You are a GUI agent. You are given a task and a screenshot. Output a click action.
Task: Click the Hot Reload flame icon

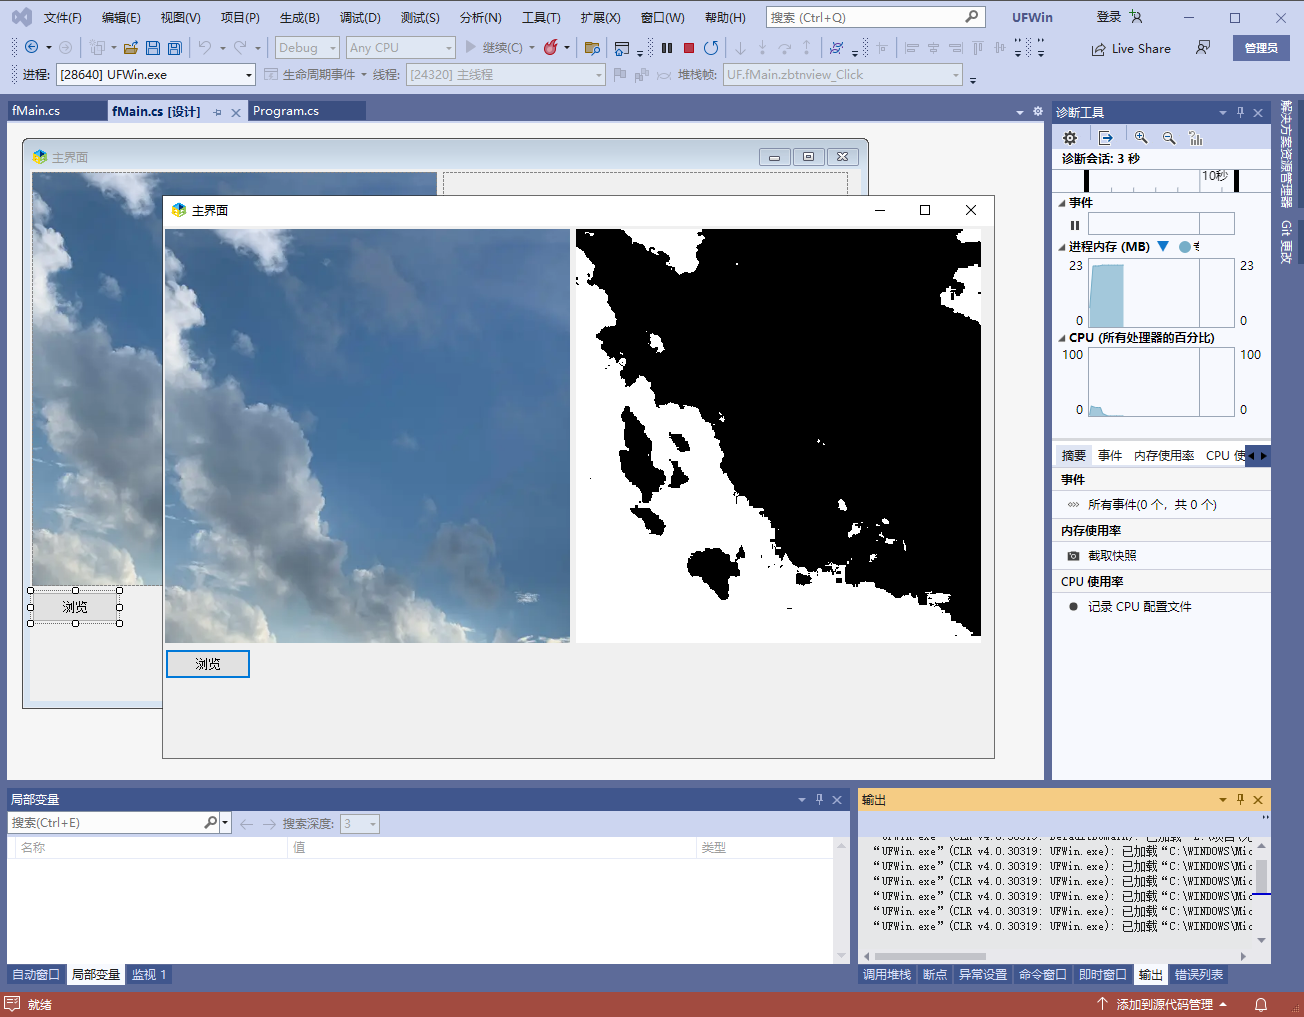point(551,47)
